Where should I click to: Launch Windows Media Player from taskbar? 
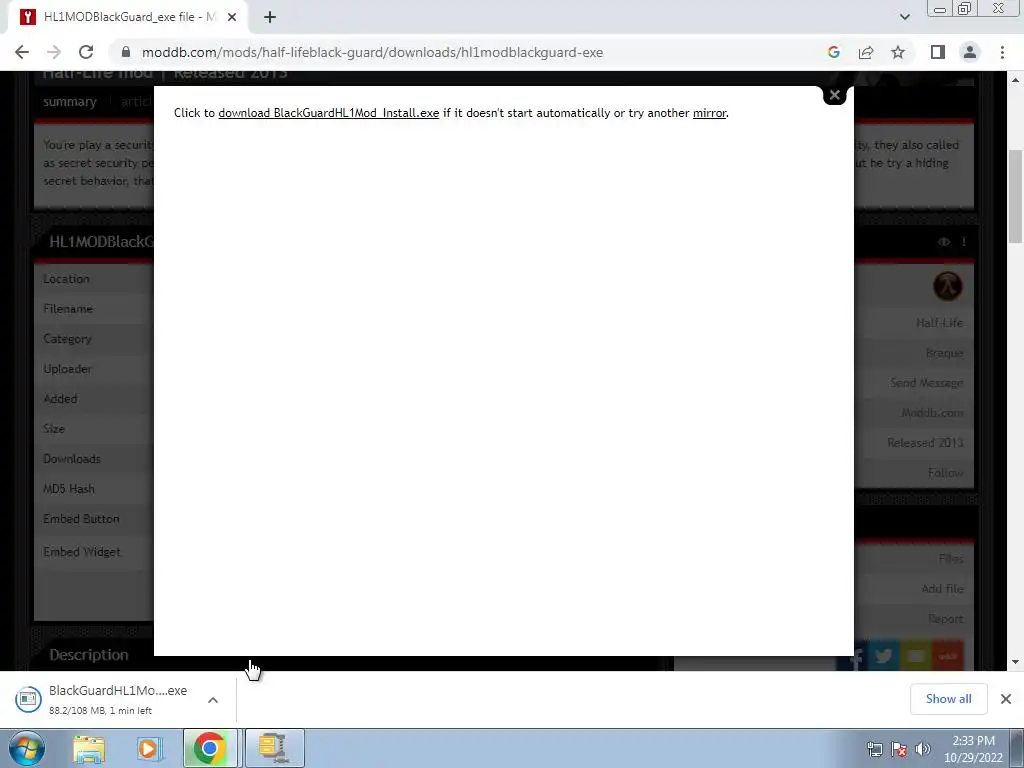[x=150, y=748]
